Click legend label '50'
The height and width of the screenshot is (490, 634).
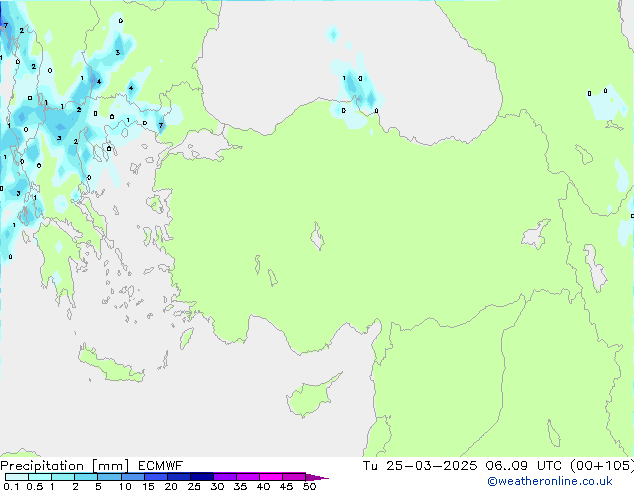(309, 486)
